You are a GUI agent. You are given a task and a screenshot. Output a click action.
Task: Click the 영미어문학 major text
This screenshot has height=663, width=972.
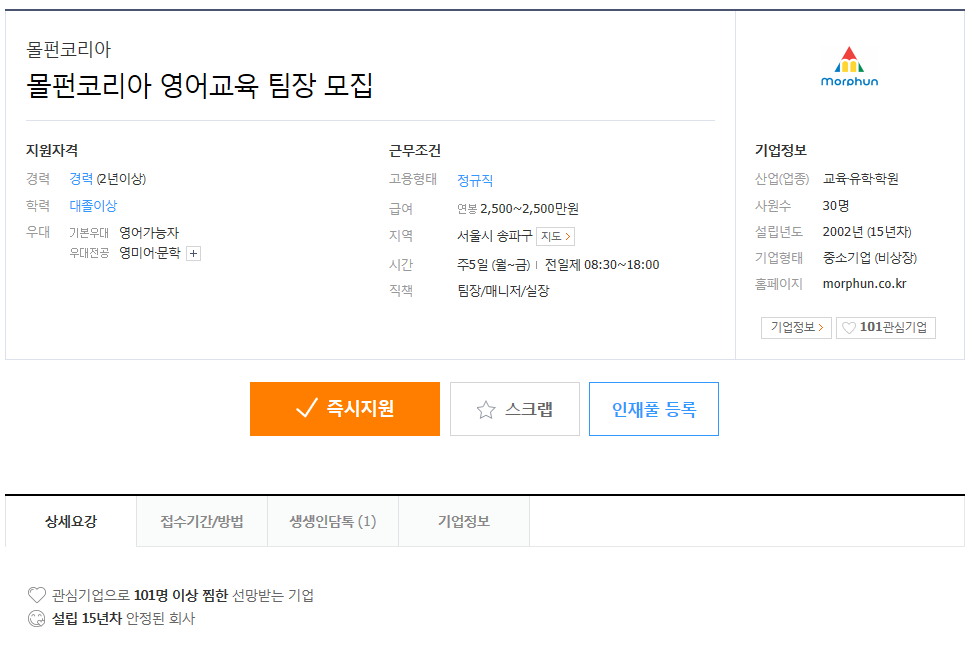tap(150, 253)
